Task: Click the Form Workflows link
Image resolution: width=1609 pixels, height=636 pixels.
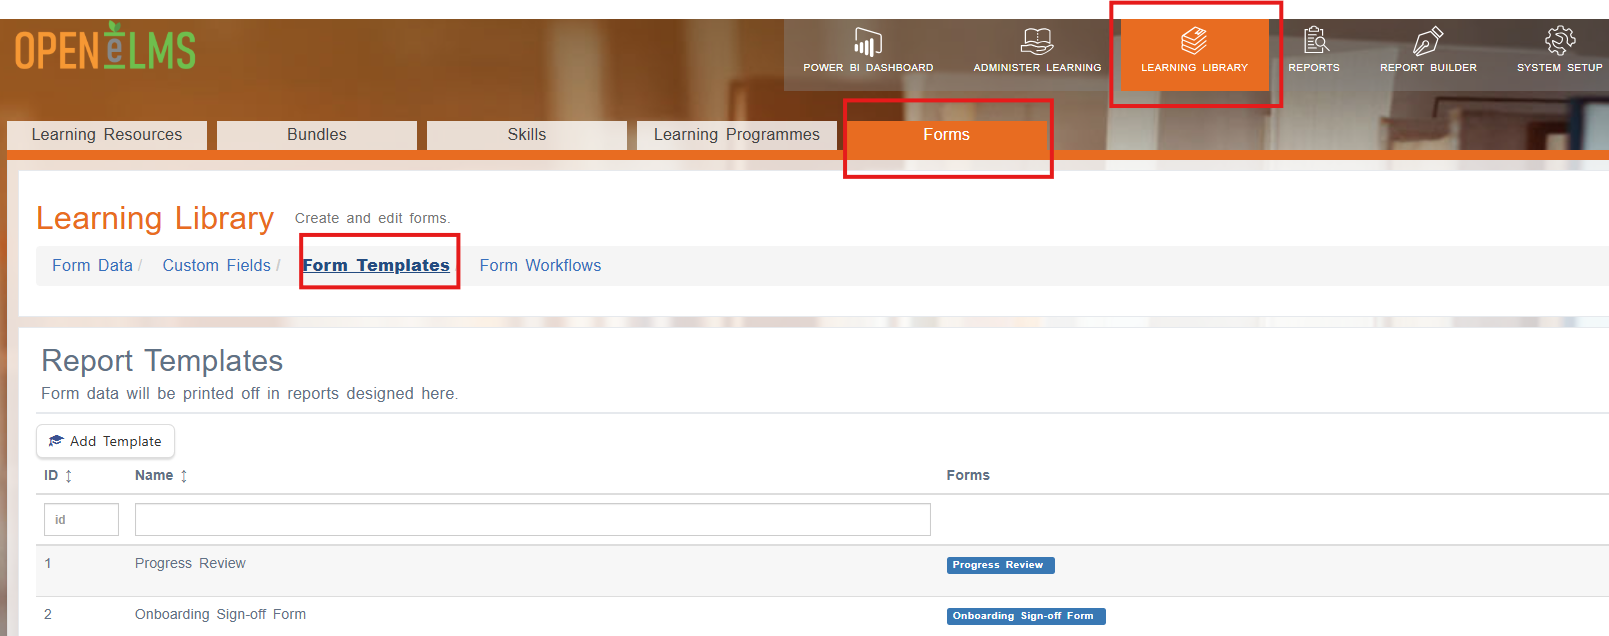Action: pyautogui.click(x=540, y=265)
